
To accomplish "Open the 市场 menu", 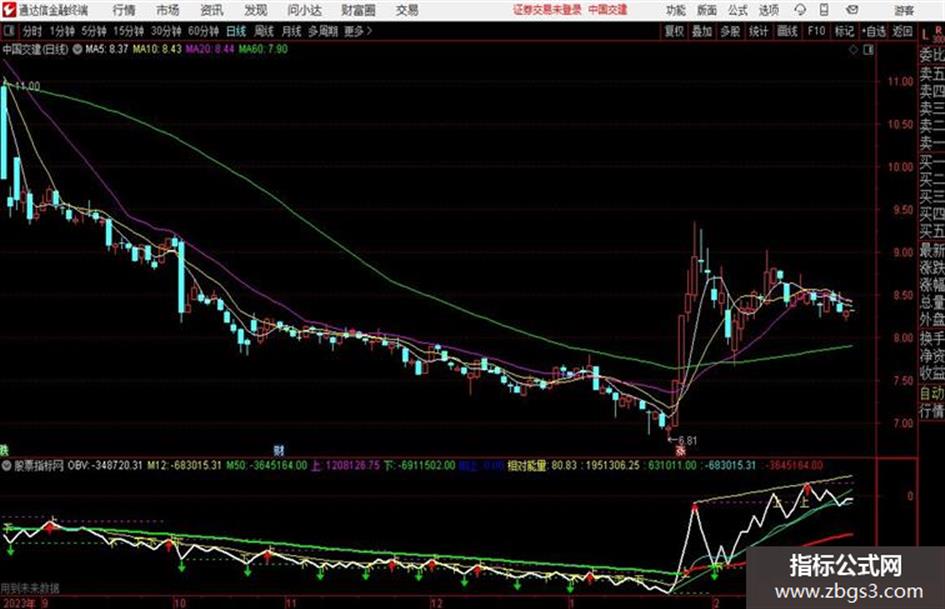I will coord(168,10).
